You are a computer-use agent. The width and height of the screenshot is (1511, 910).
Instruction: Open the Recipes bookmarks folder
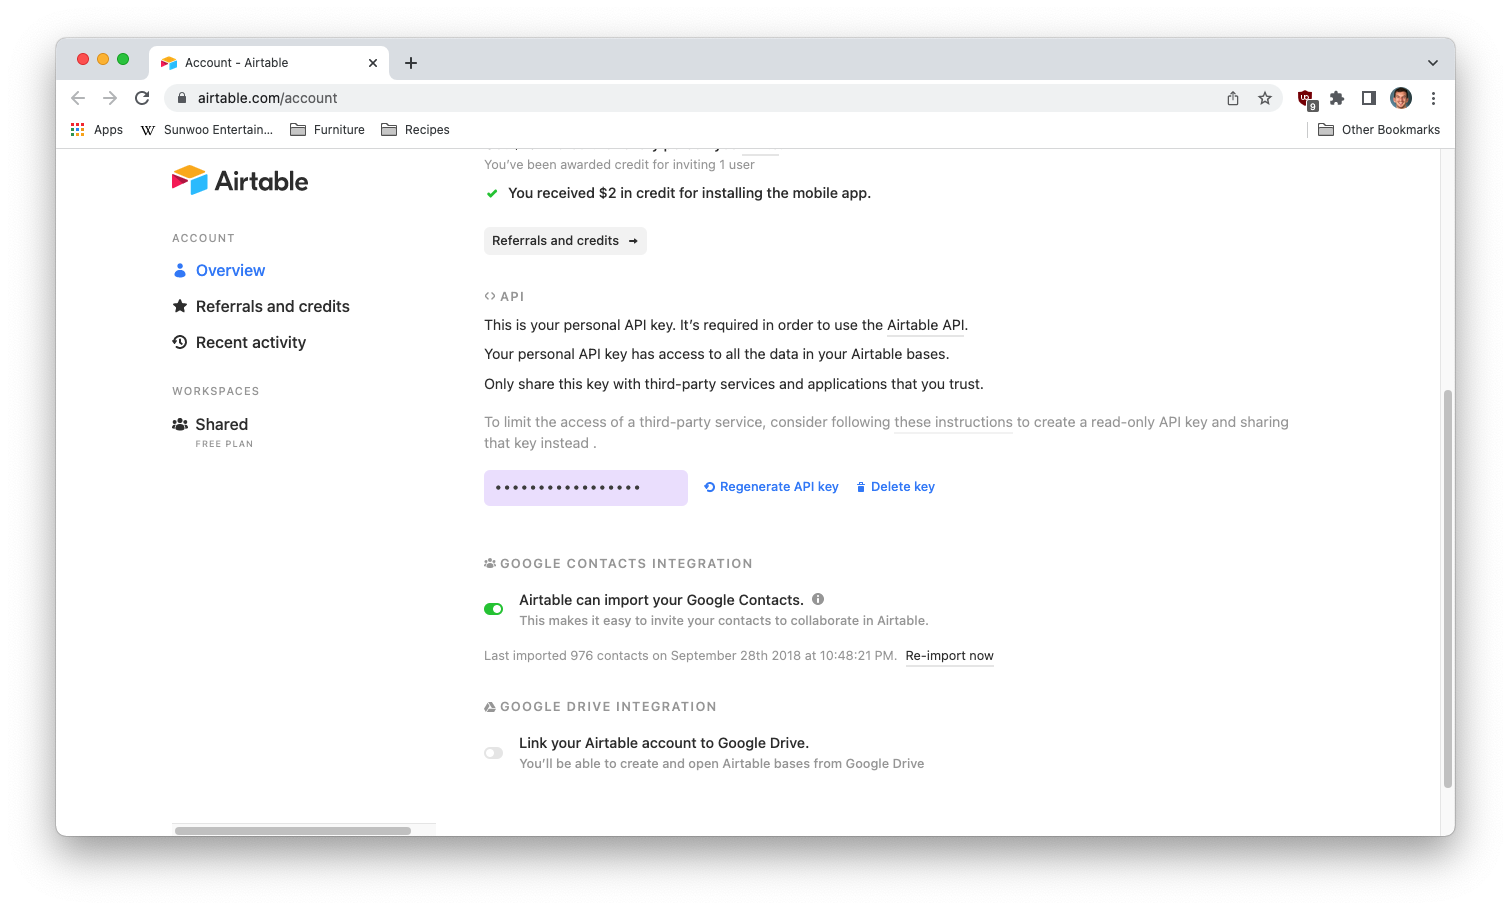416,130
